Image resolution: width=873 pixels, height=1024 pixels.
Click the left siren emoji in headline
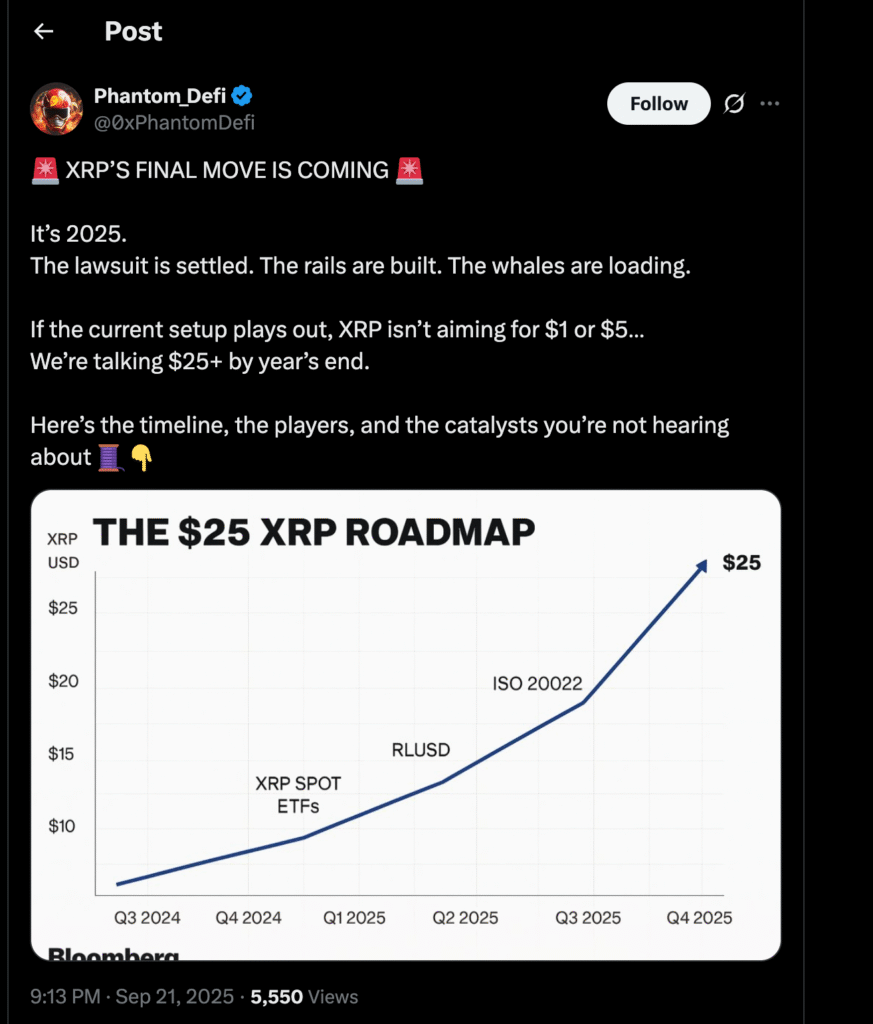45,171
